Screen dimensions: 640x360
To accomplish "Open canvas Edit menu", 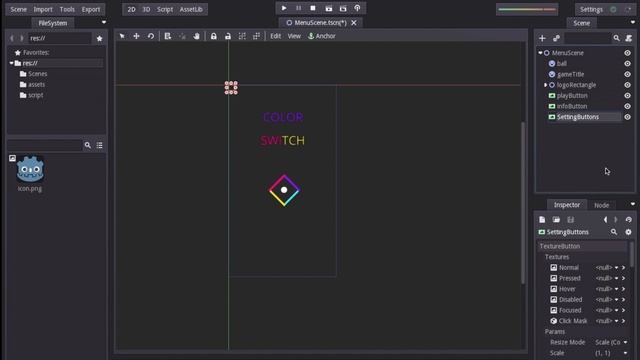I will (276, 36).
